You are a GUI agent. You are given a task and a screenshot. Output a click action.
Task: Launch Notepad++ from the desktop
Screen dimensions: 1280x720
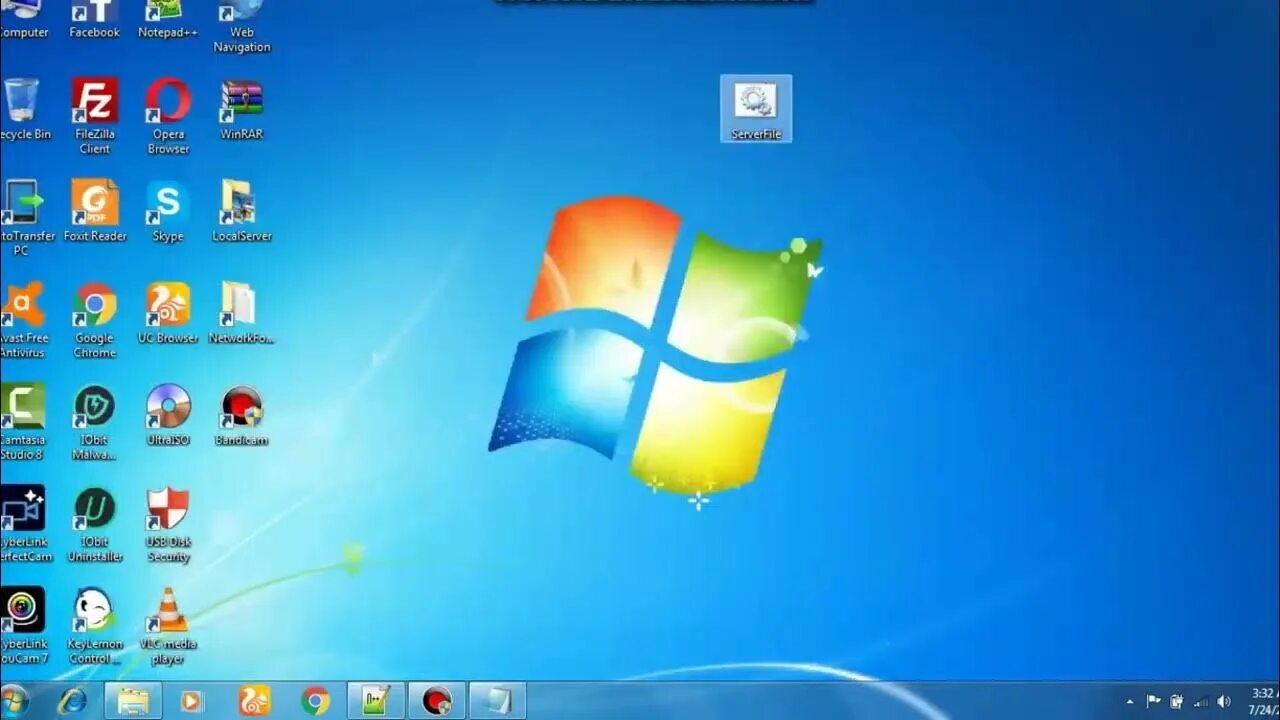pos(168,20)
